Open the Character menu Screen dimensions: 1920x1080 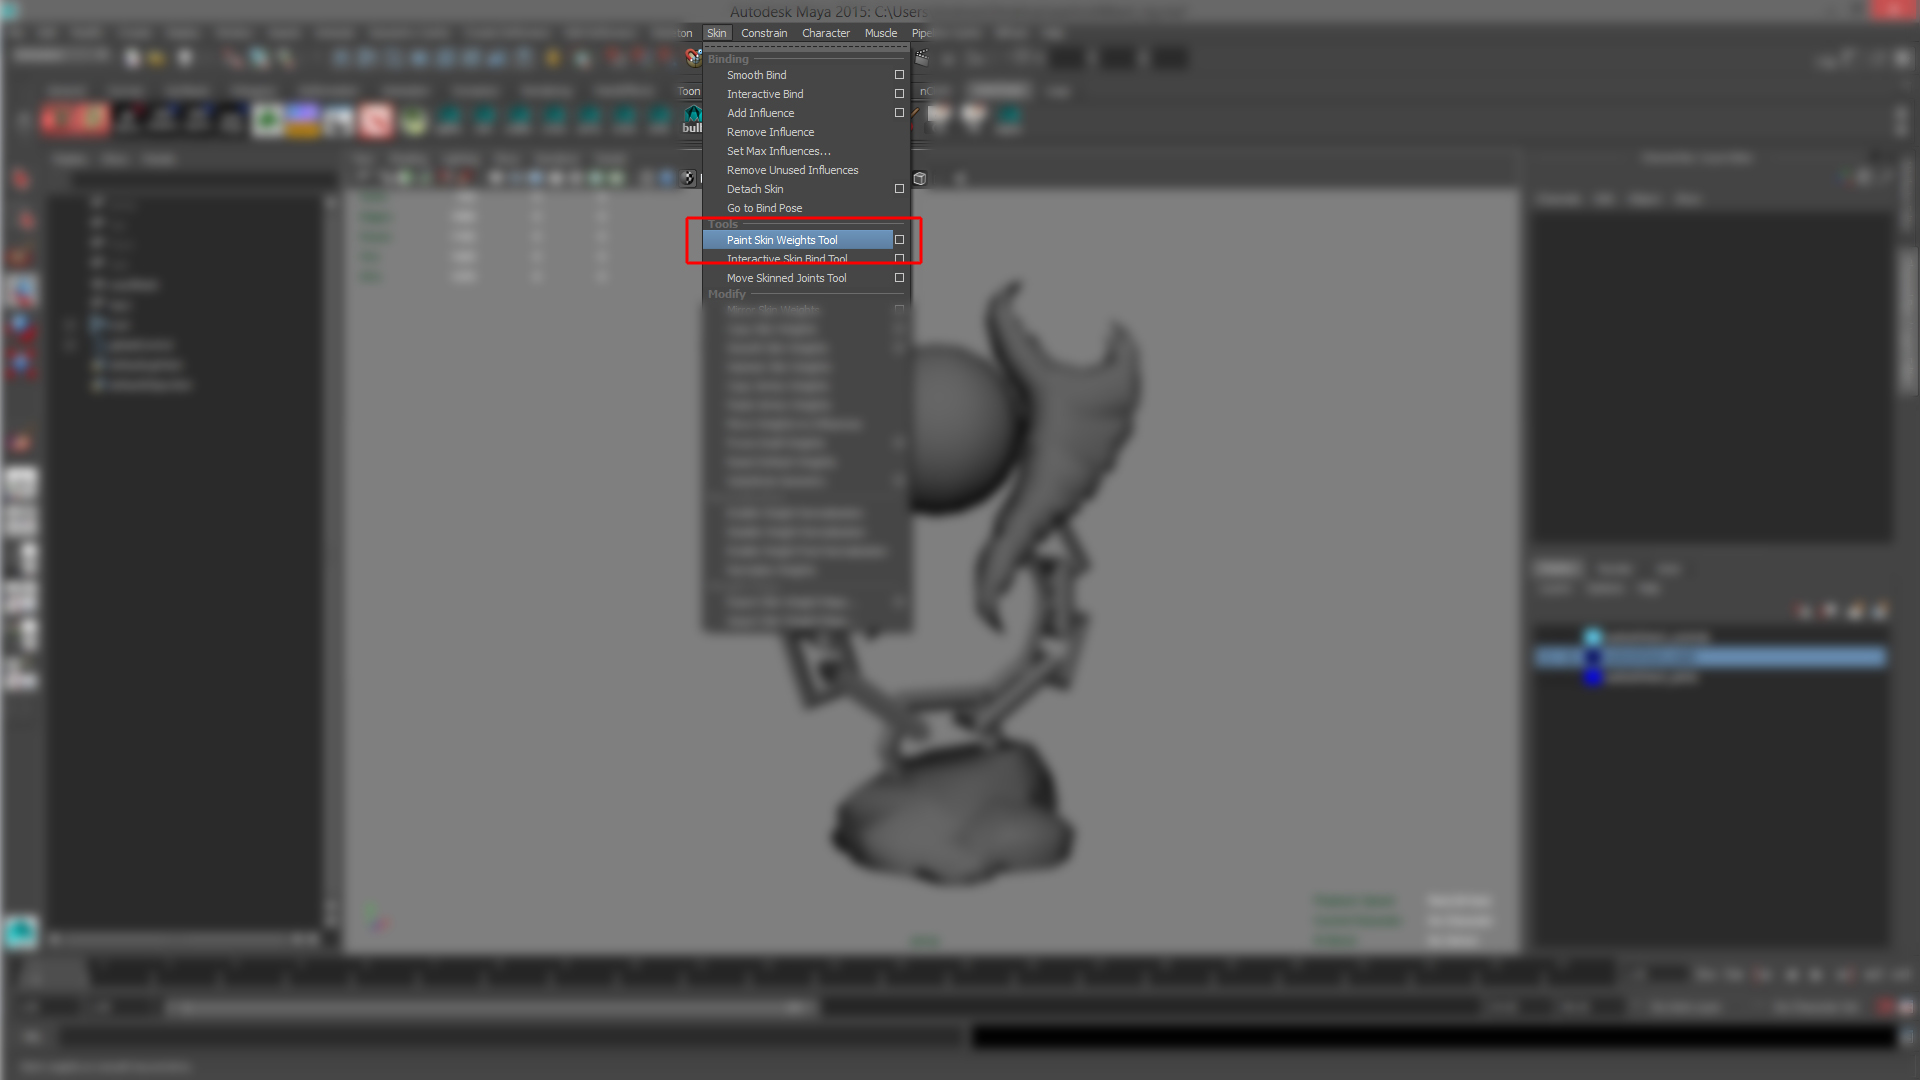point(825,33)
